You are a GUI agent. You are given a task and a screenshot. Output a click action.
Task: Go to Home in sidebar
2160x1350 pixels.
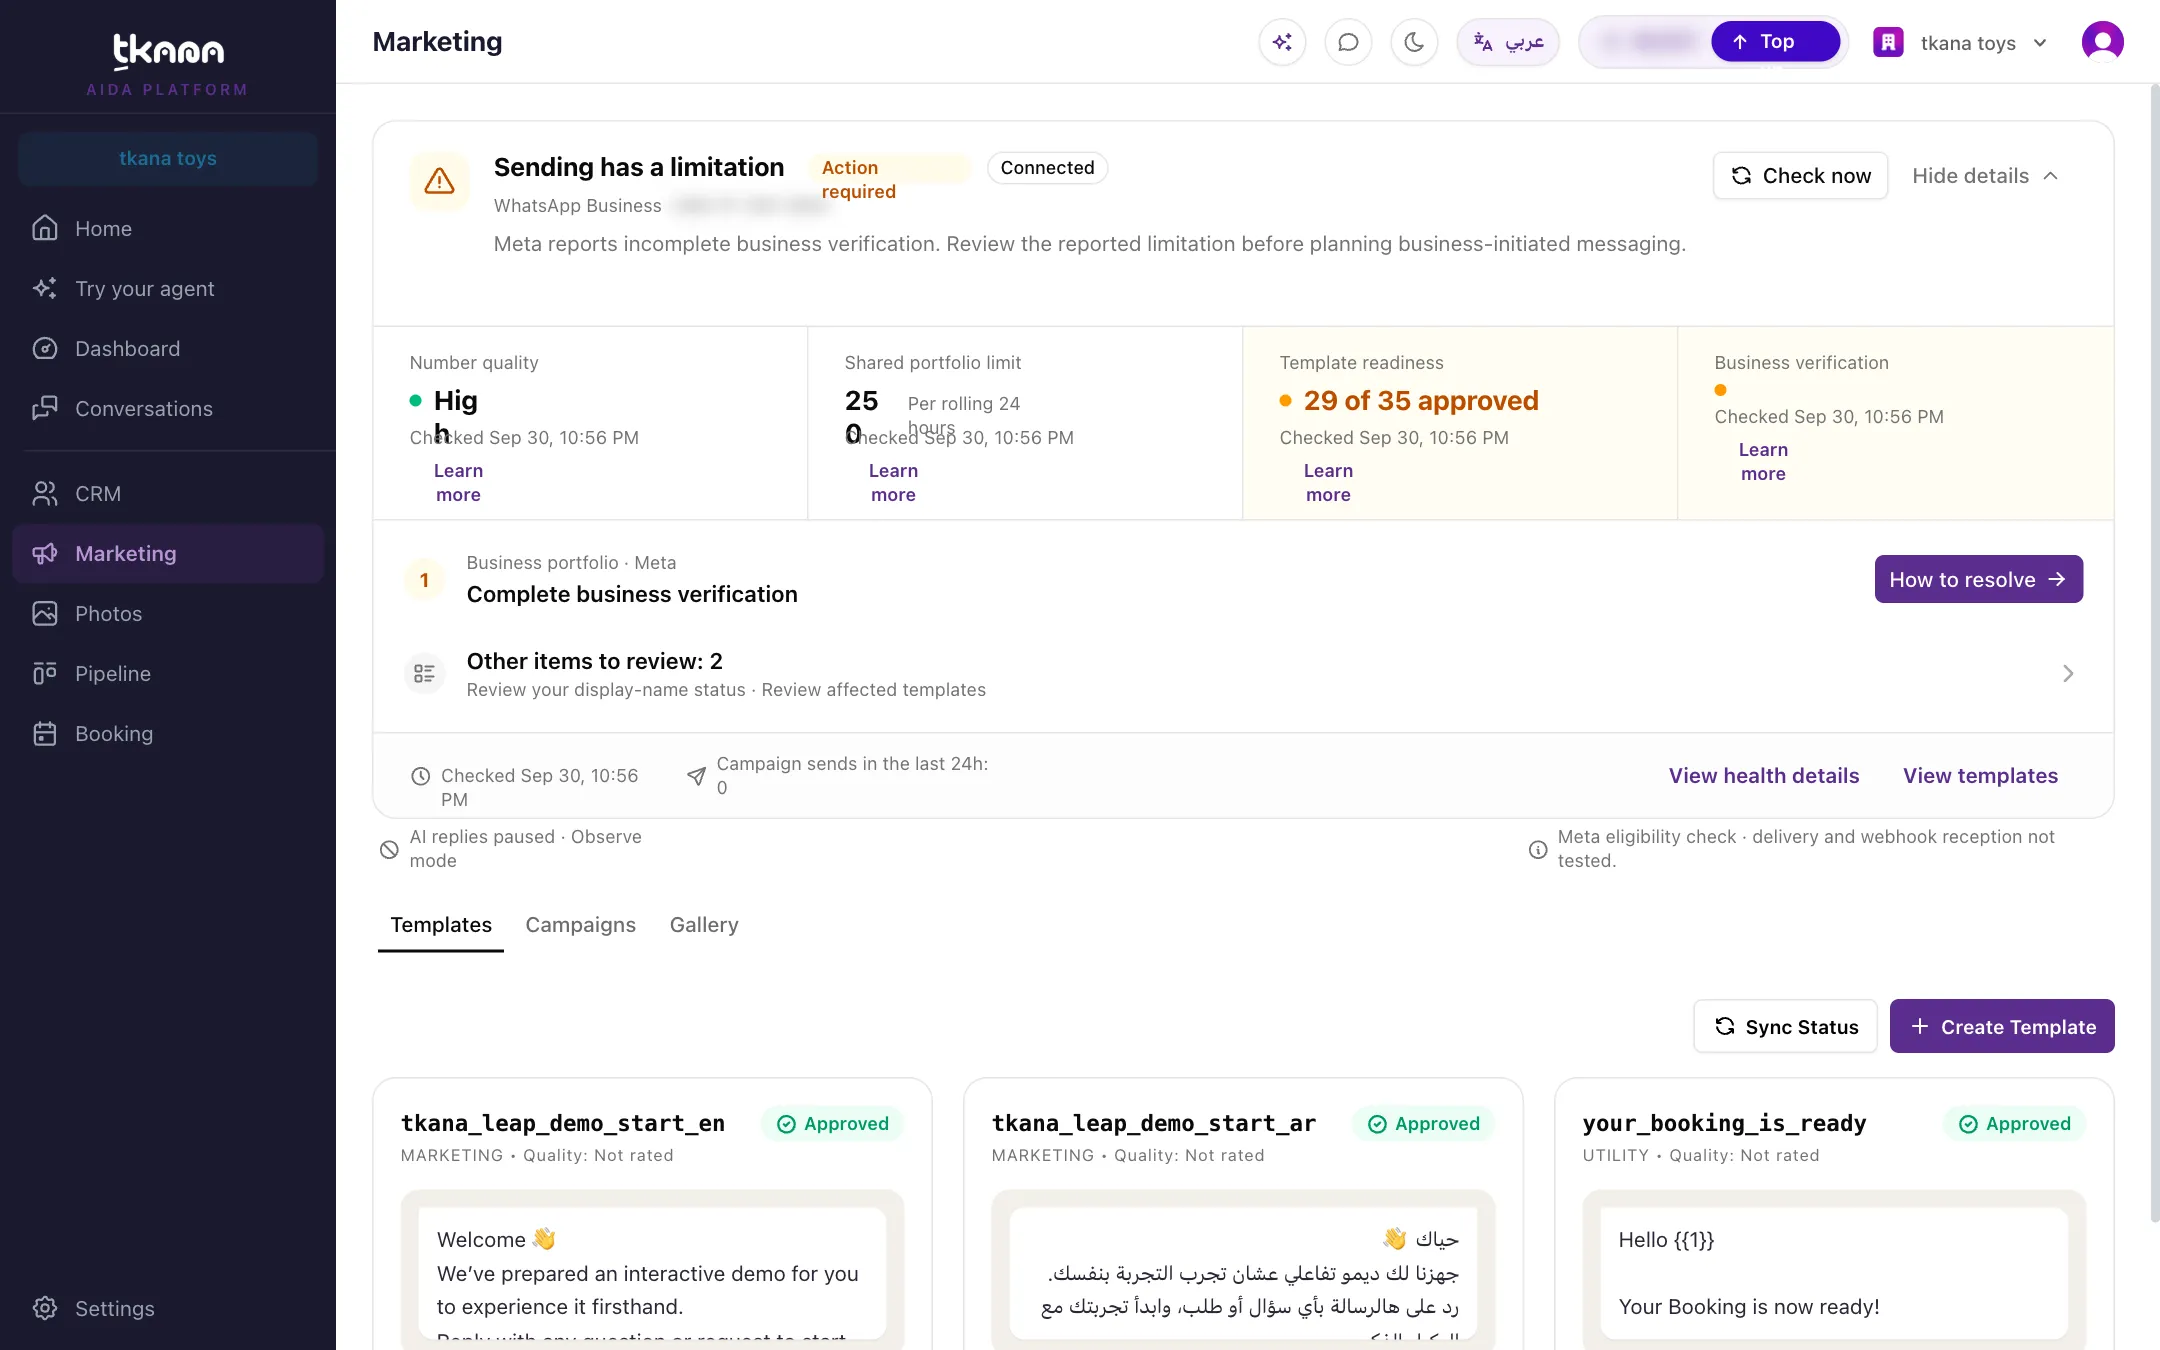click(x=168, y=229)
